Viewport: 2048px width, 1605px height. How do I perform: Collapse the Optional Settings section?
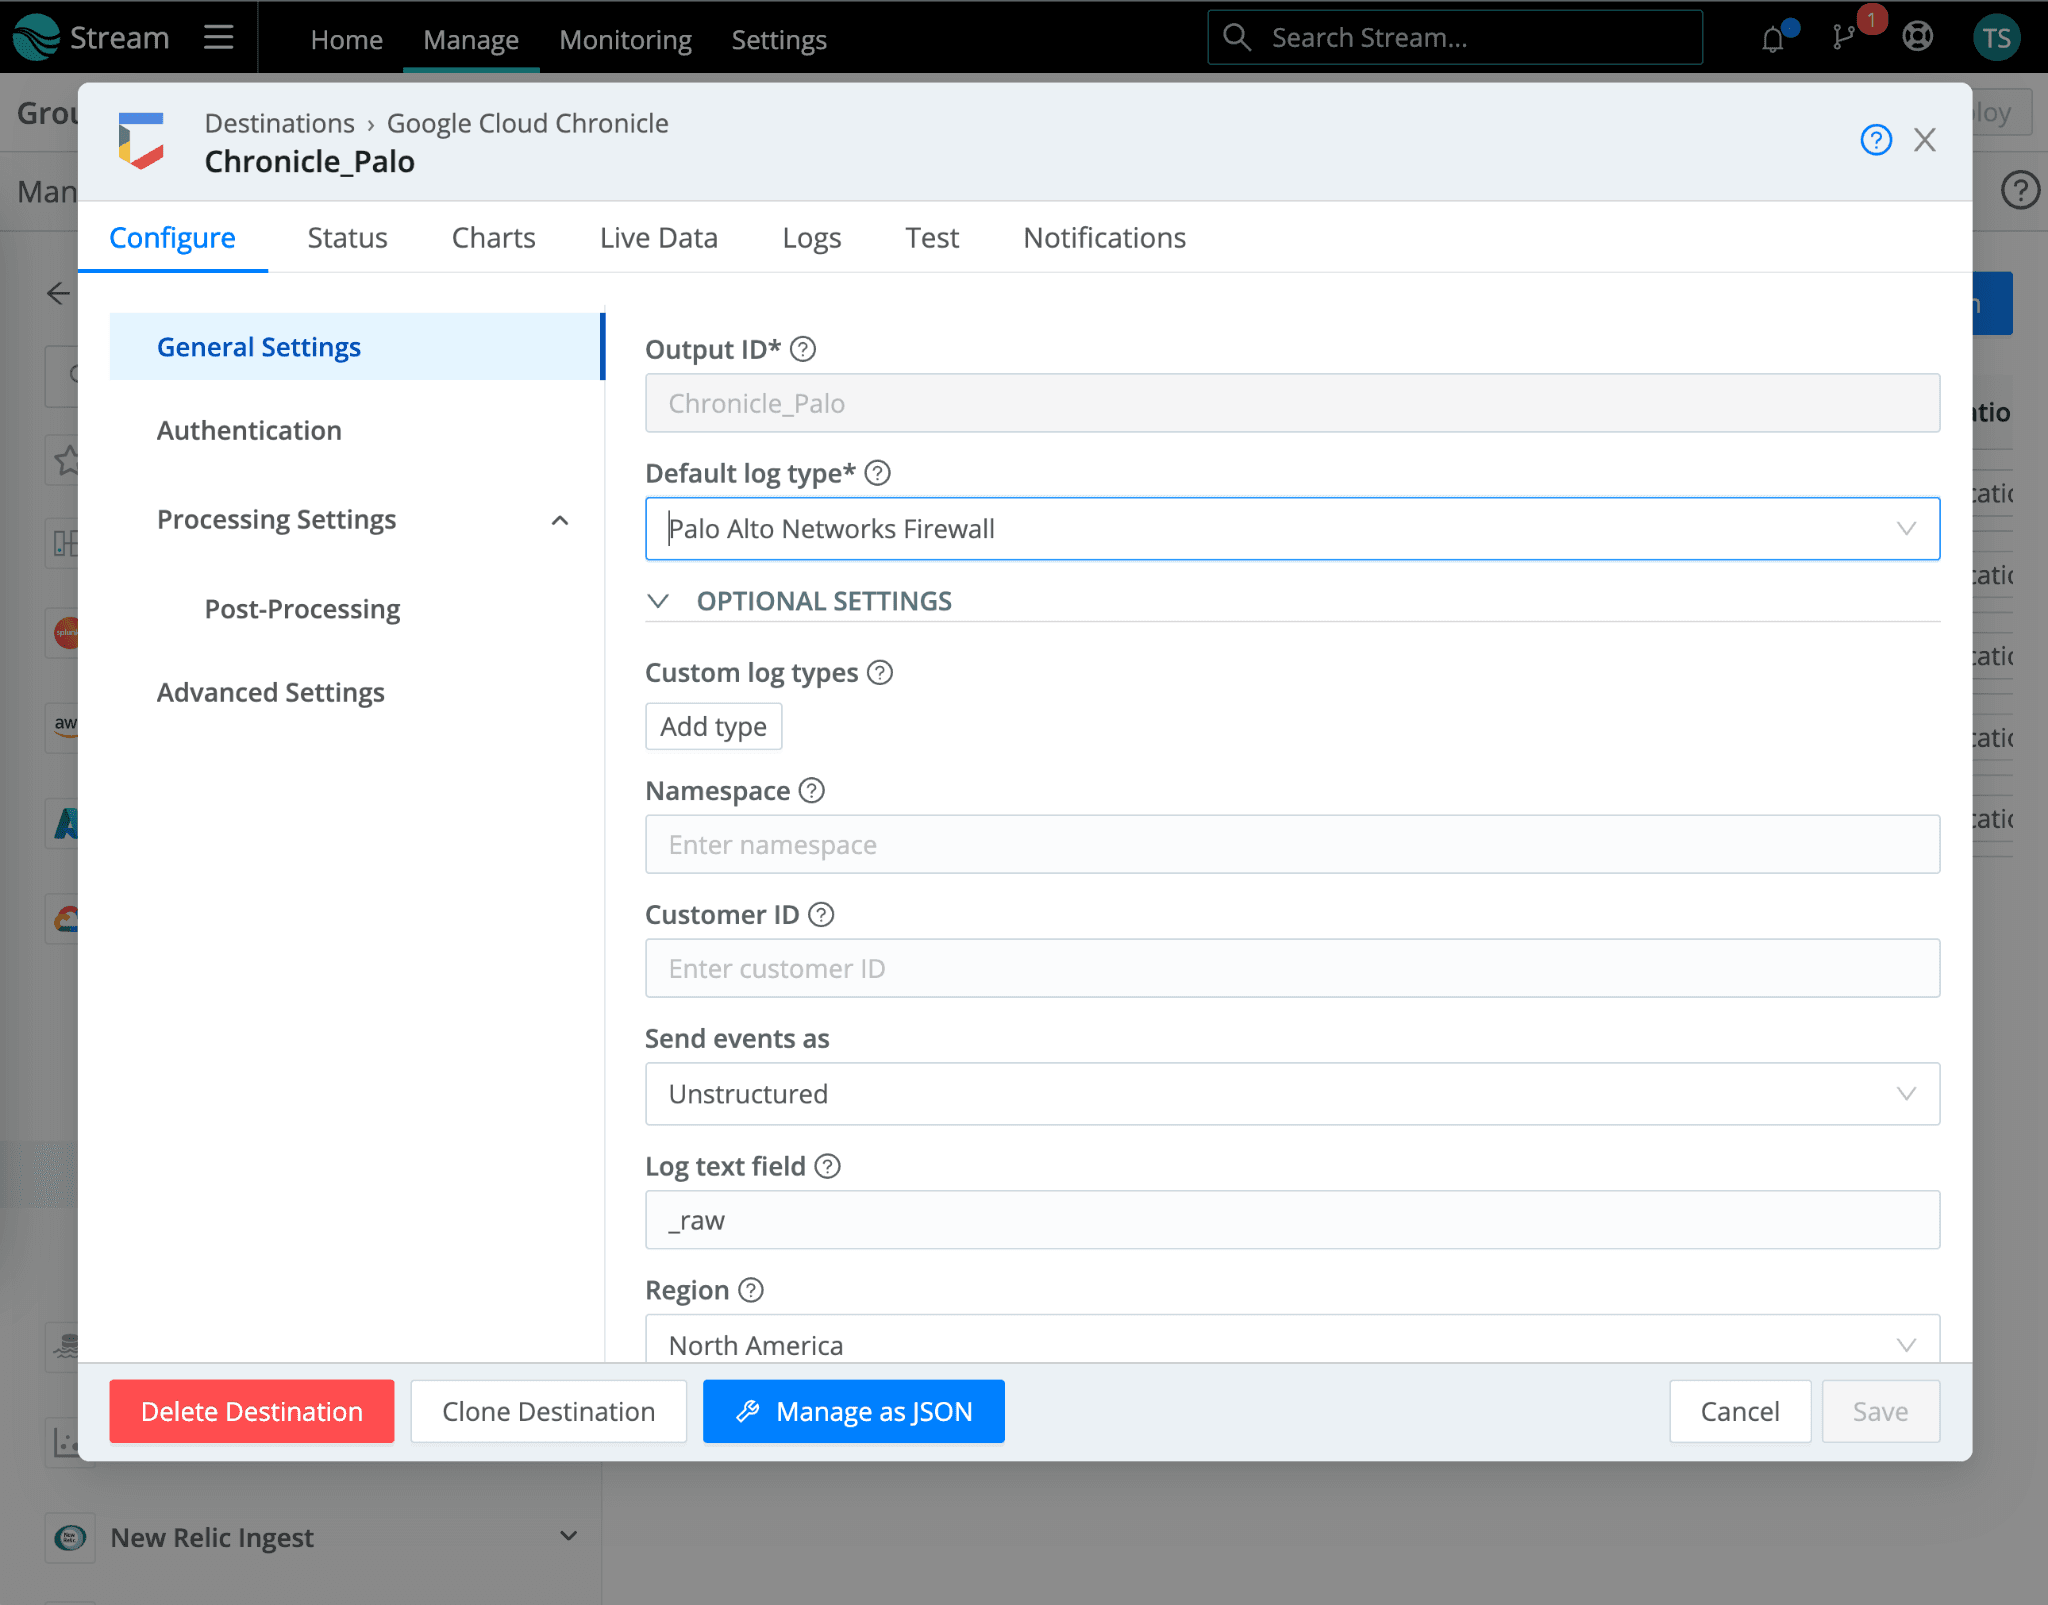tap(658, 601)
